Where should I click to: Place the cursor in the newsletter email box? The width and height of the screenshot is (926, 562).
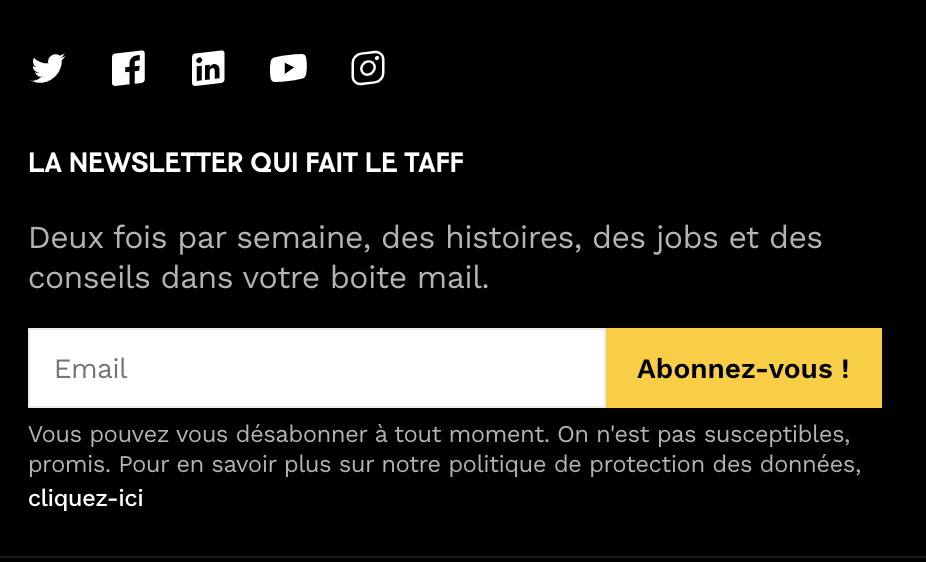[x=317, y=368]
